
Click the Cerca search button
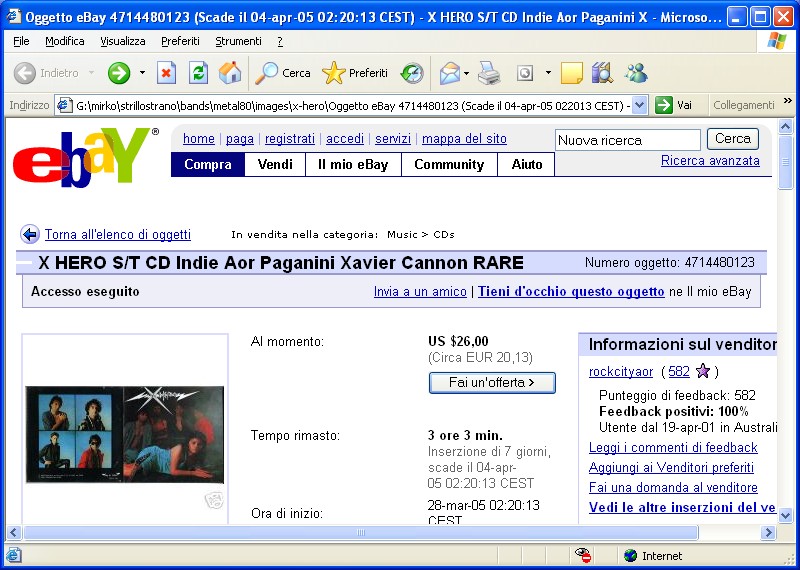pyautogui.click(x=733, y=139)
